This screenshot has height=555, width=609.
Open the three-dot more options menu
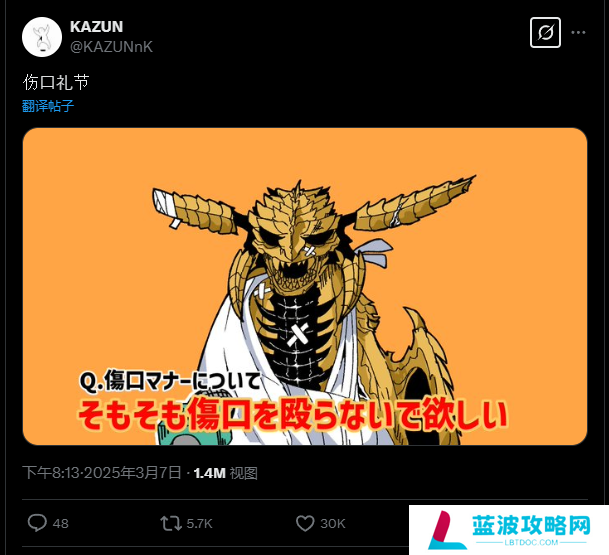coord(578,33)
